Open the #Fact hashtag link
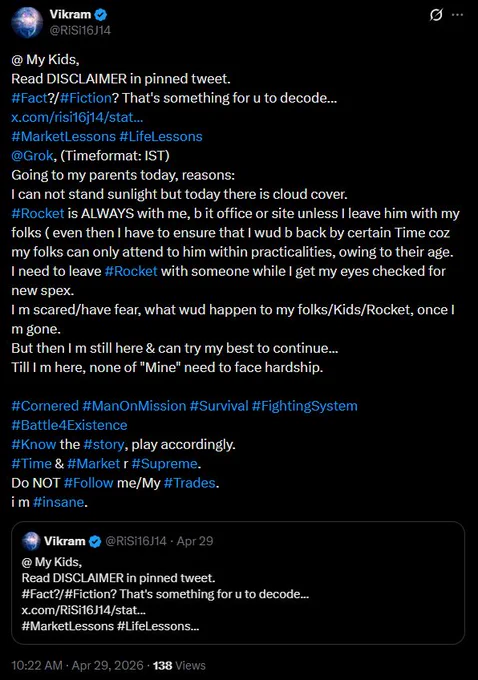 coord(29,98)
